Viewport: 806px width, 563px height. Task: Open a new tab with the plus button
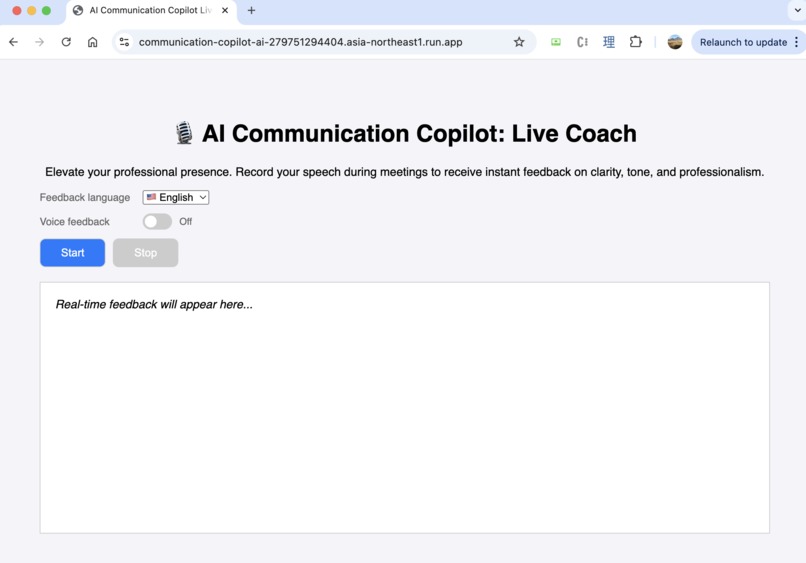(251, 10)
